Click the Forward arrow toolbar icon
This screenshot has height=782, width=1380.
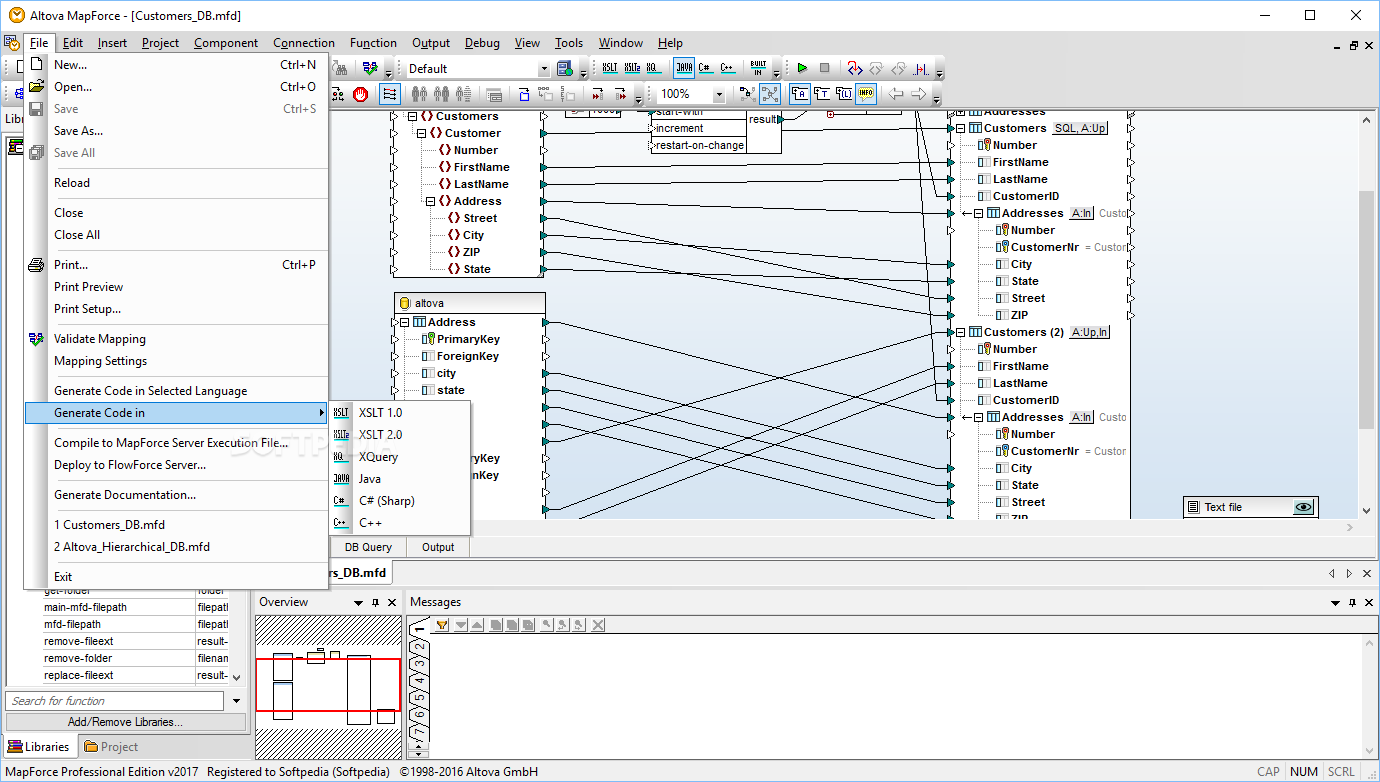tap(918, 94)
